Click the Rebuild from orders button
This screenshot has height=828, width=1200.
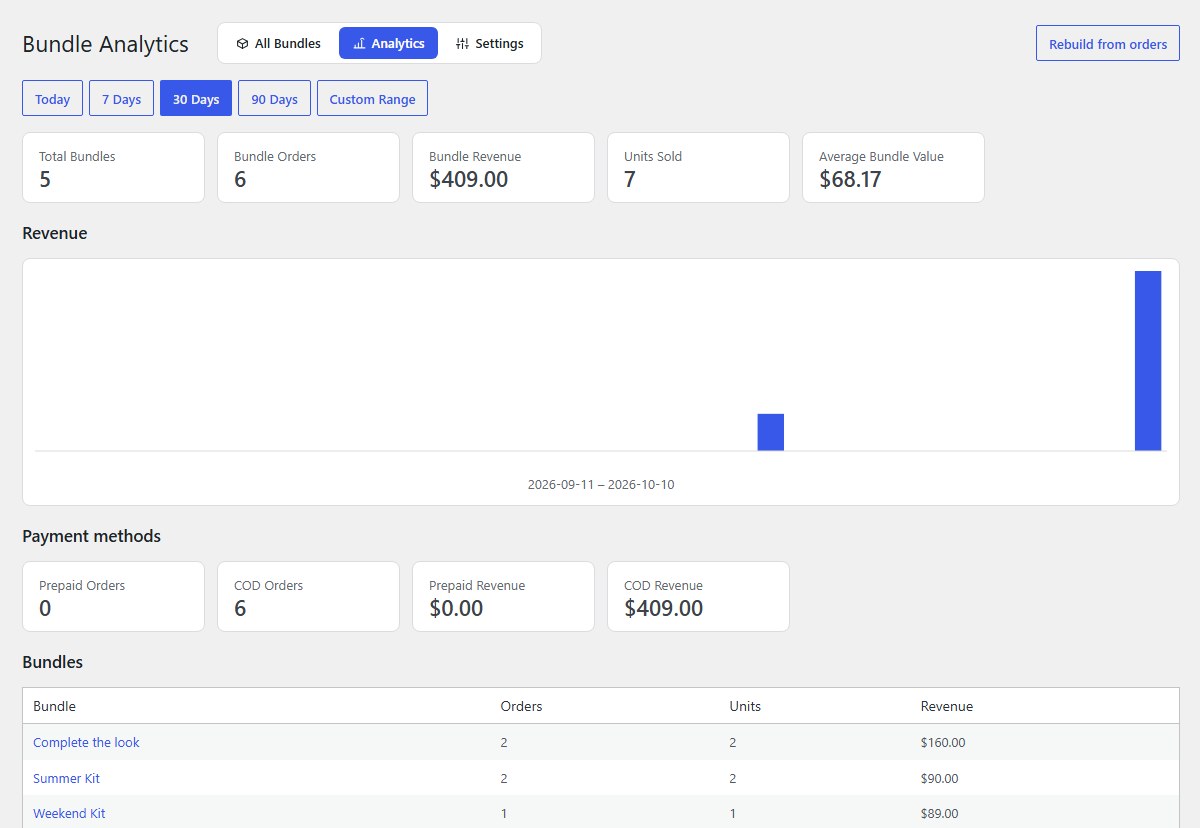(1108, 44)
